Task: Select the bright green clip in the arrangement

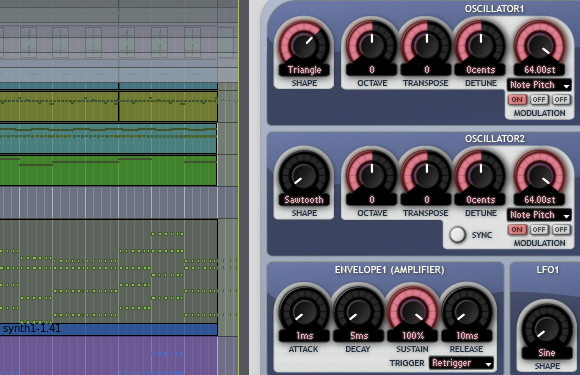Action: [x=108, y=170]
